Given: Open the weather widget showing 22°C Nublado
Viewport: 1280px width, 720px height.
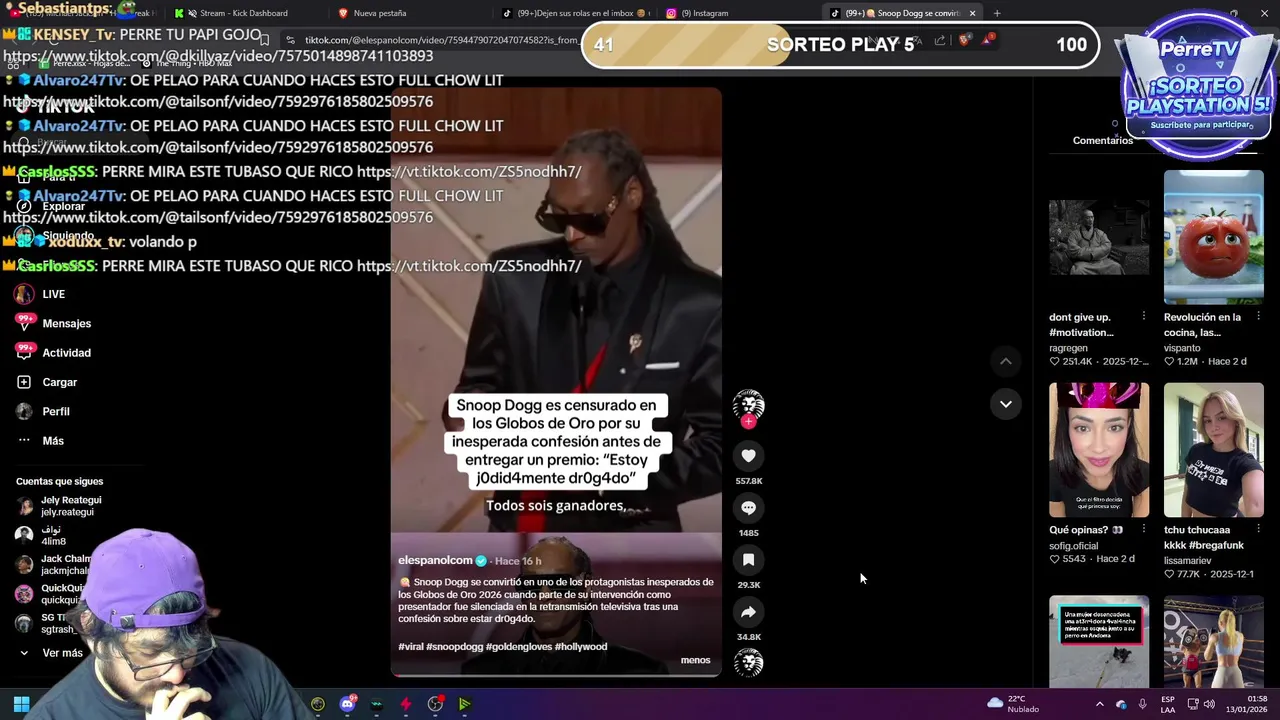Looking at the screenshot, I should tap(1014, 704).
